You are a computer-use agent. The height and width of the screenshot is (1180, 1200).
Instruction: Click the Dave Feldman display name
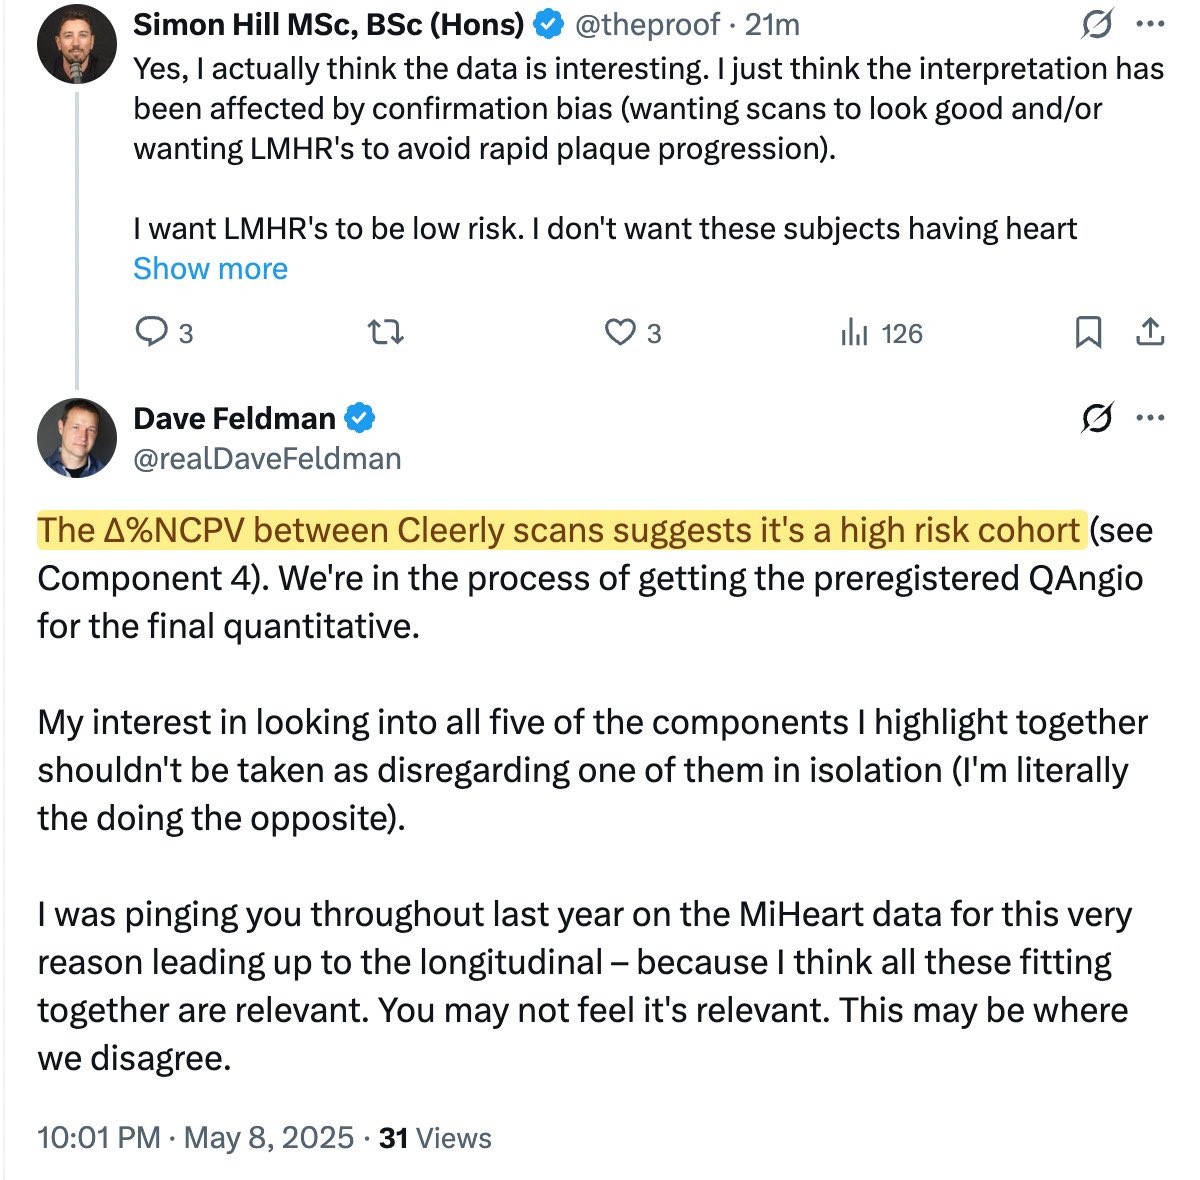point(234,418)
